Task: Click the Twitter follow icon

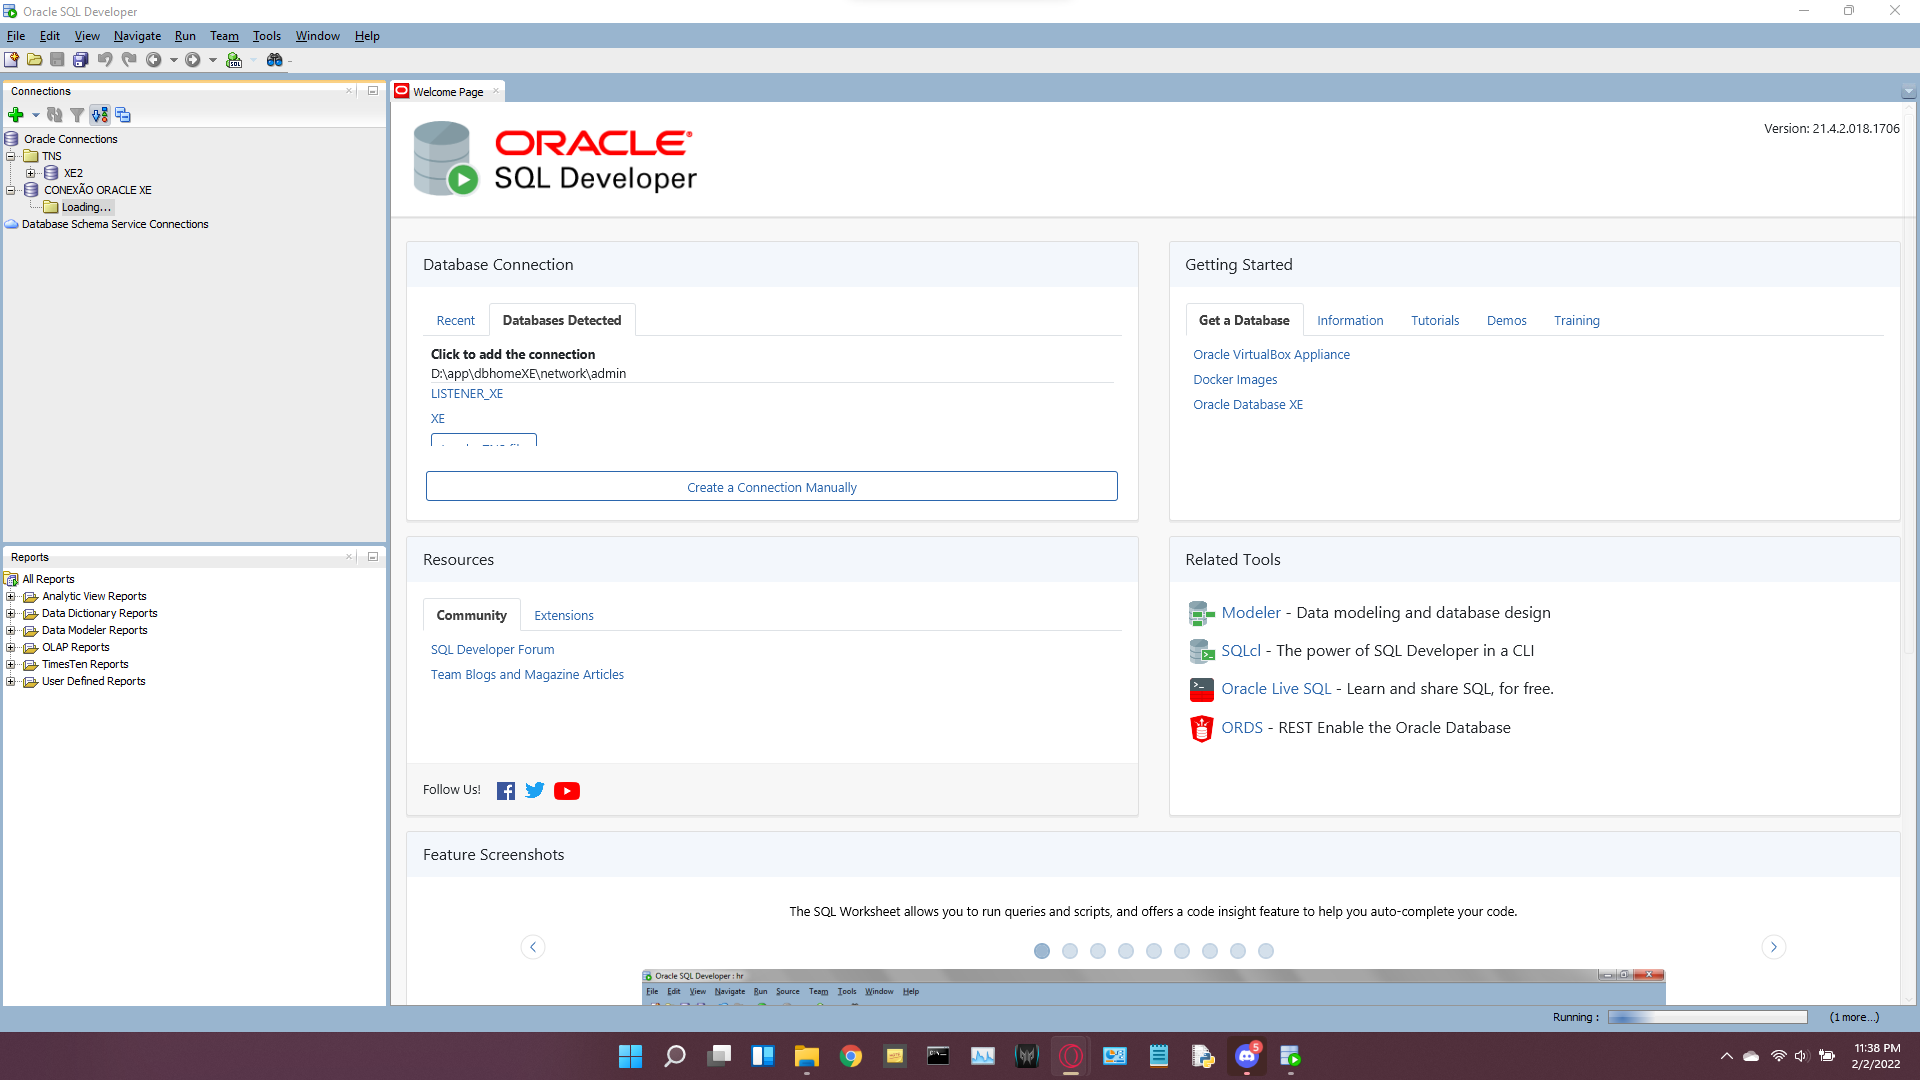Action: click(535, 790)
